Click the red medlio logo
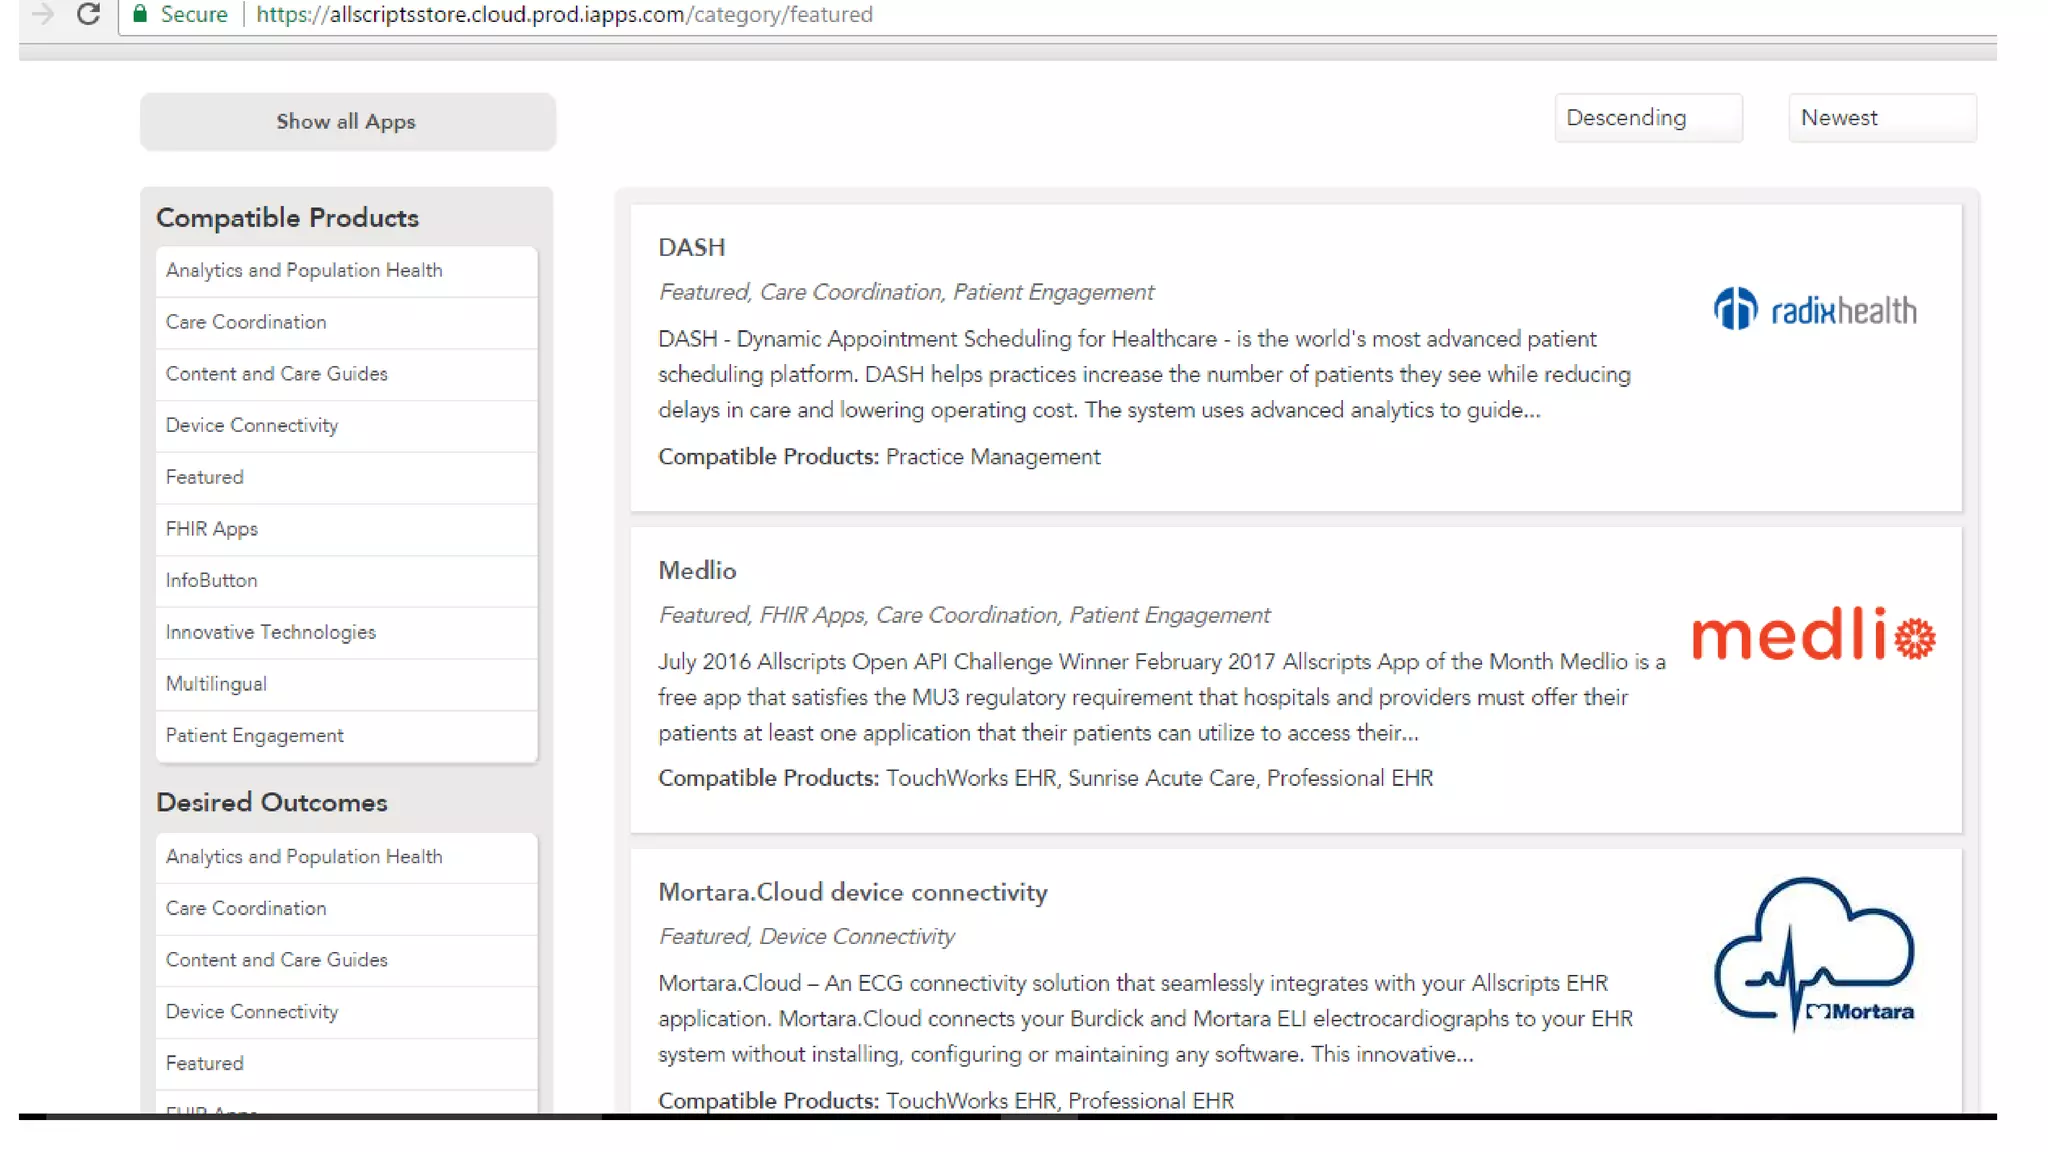This screenshot has height=1152, width=2048. point(1813,634)
